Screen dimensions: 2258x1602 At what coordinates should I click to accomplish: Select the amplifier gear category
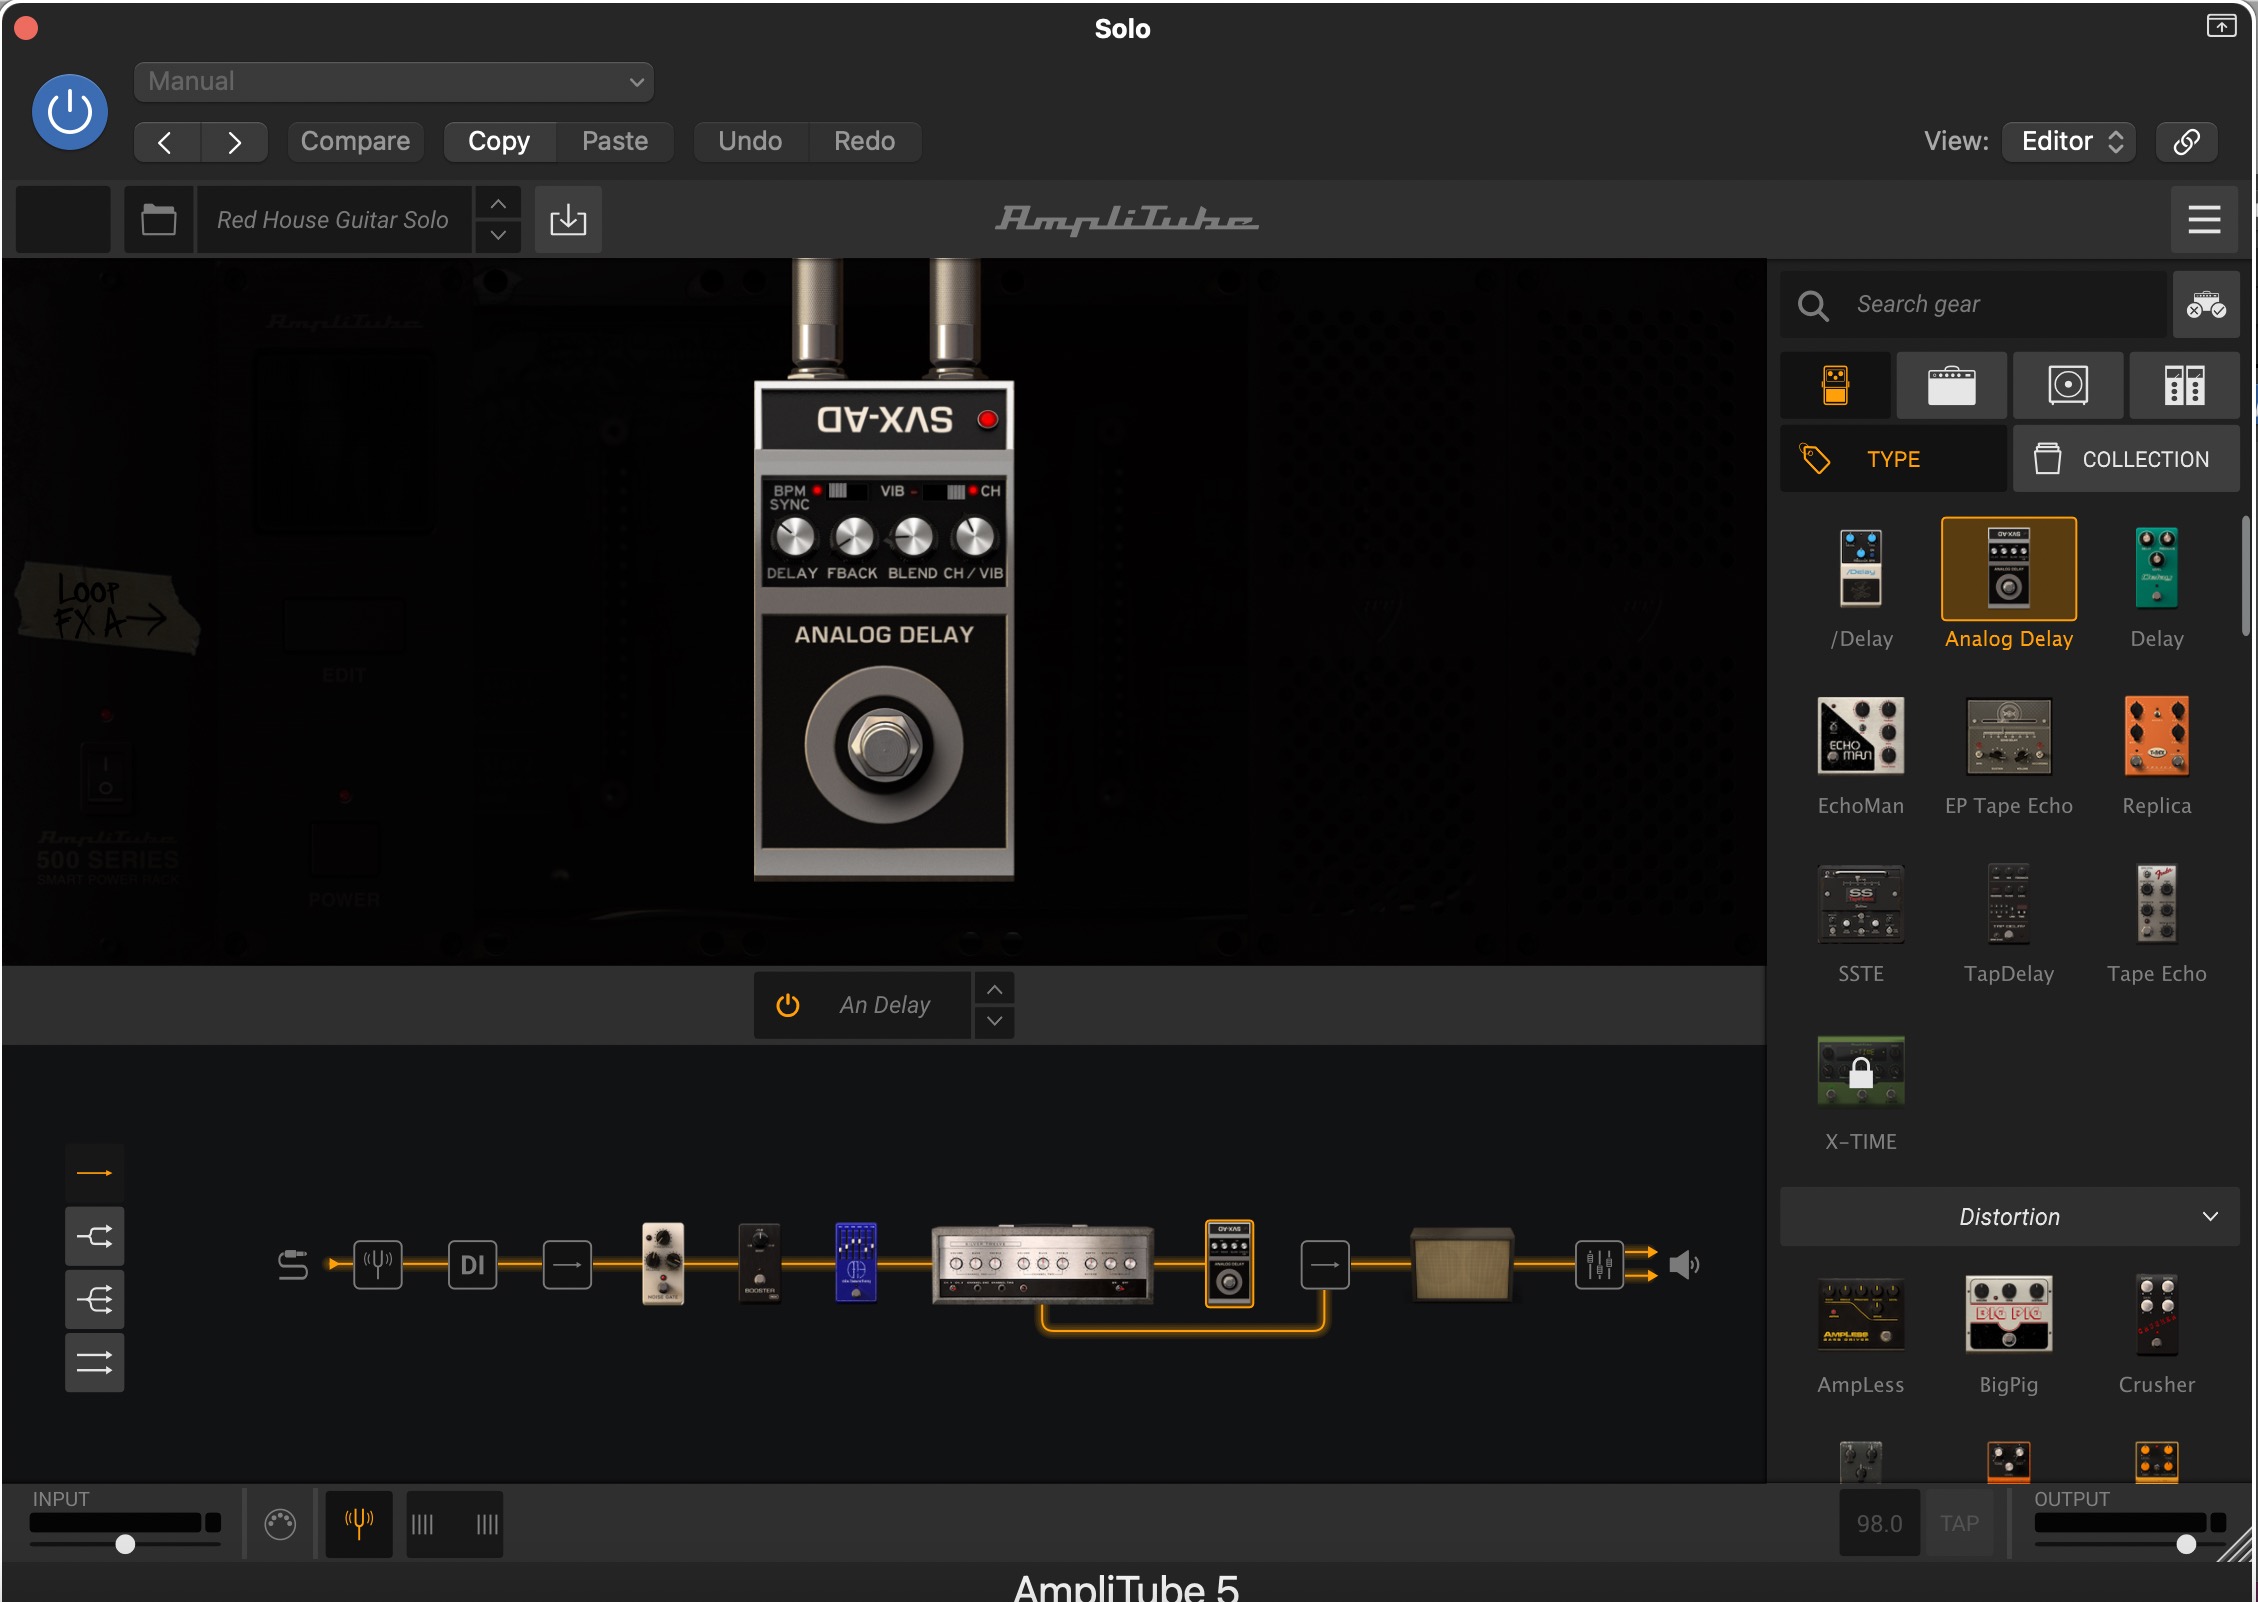point(1951,385)
